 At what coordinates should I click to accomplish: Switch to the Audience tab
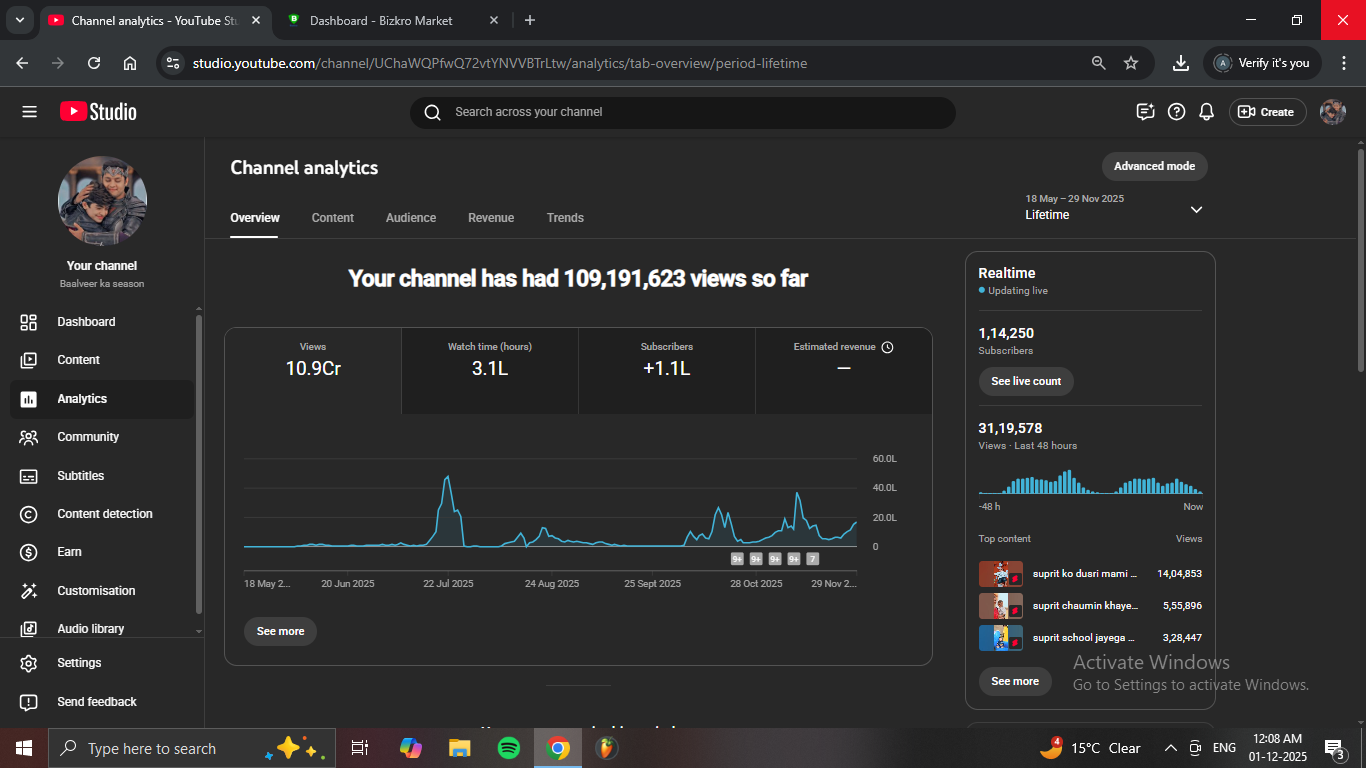click(411, 218)
